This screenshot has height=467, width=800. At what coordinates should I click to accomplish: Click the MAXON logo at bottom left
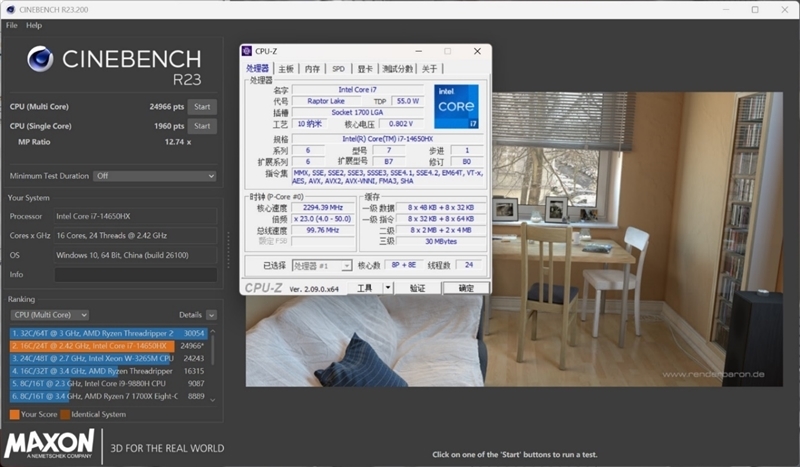click(x=49, y=444)
